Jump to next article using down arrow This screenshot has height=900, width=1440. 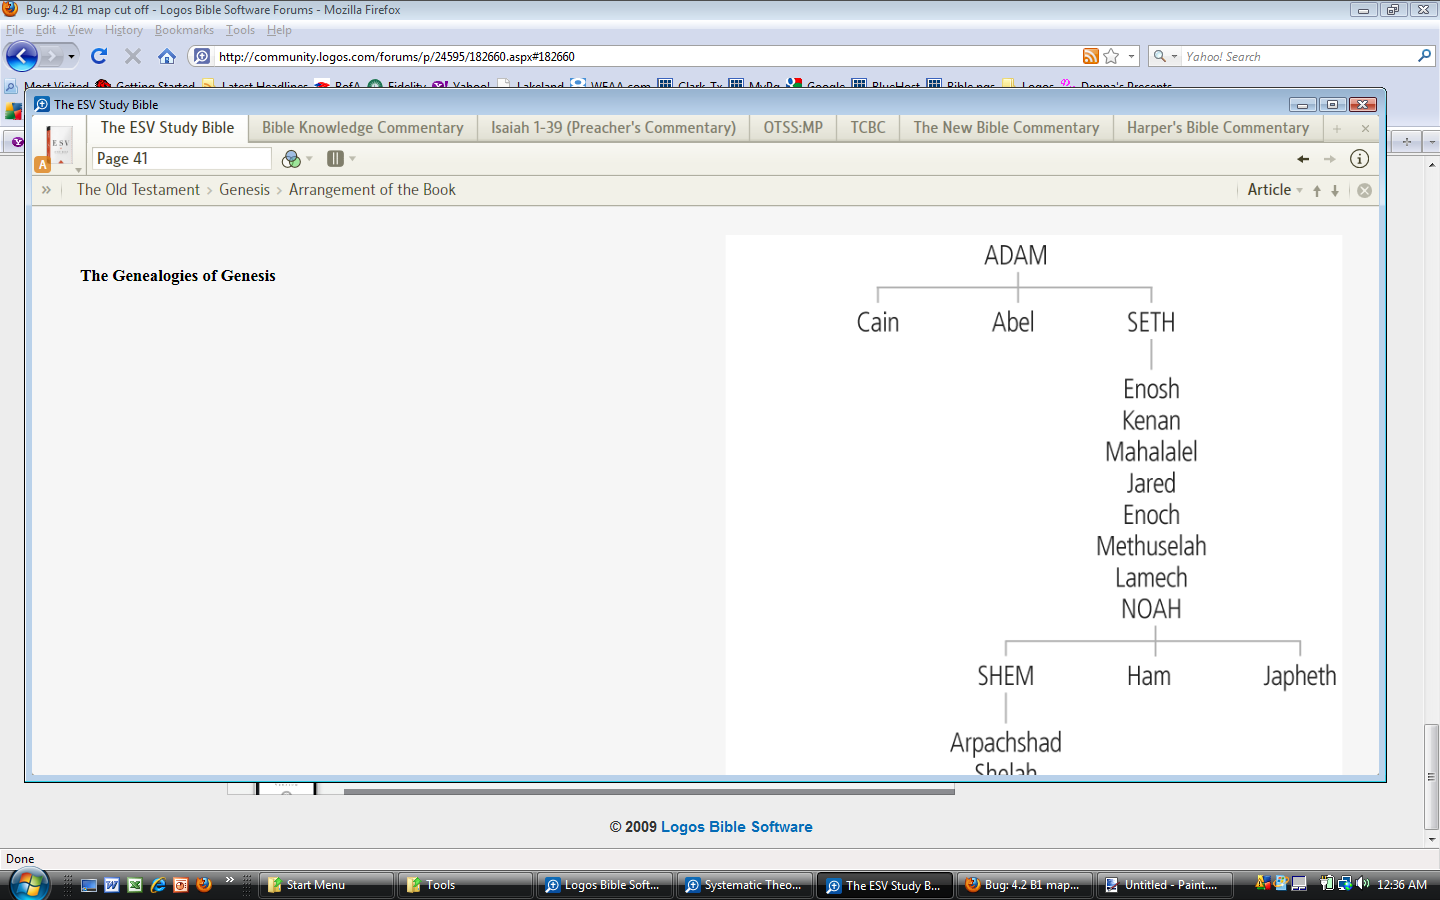1335,190
